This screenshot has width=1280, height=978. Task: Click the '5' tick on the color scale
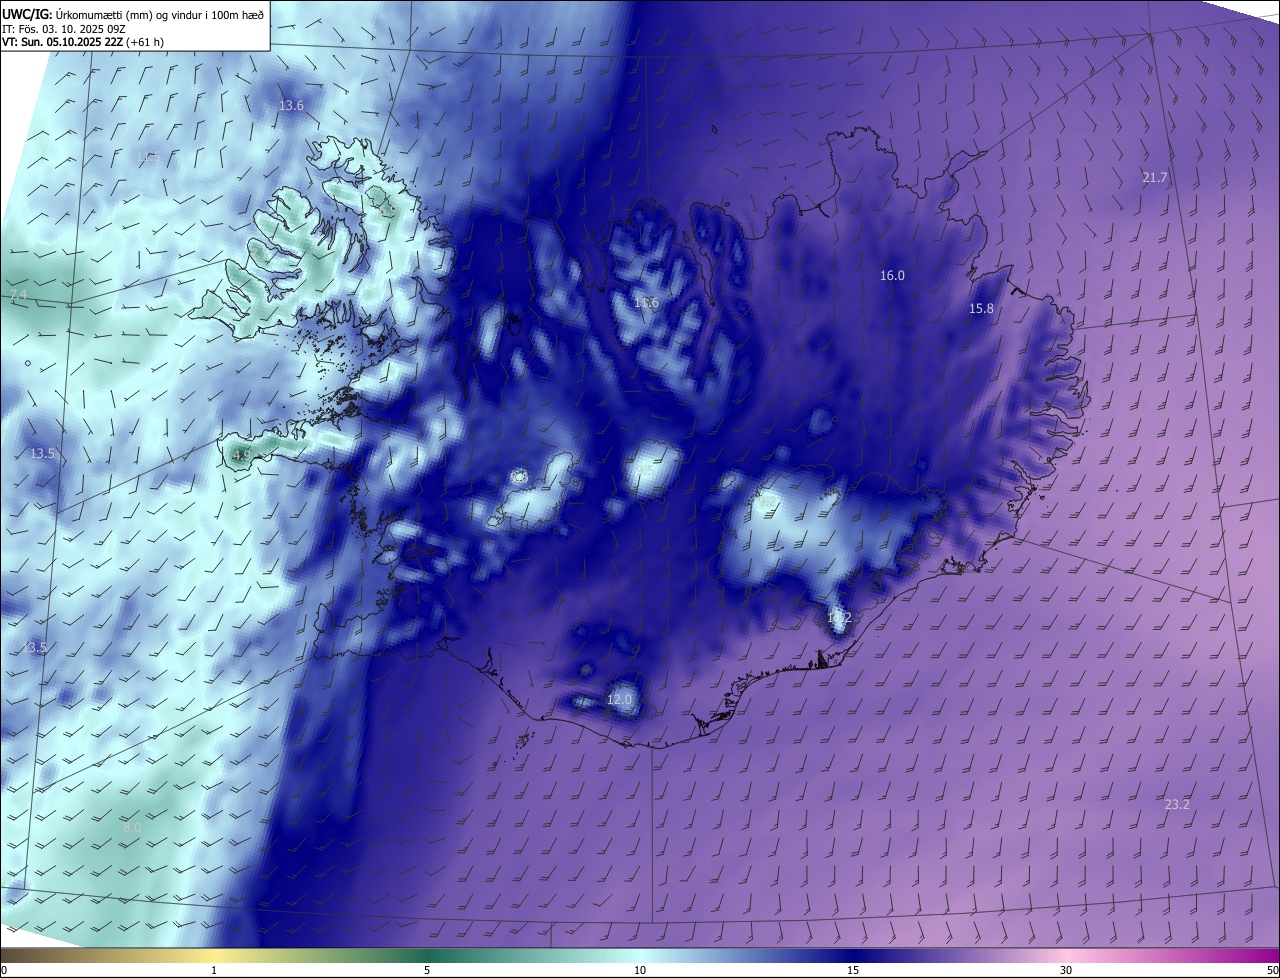point(427,970)
